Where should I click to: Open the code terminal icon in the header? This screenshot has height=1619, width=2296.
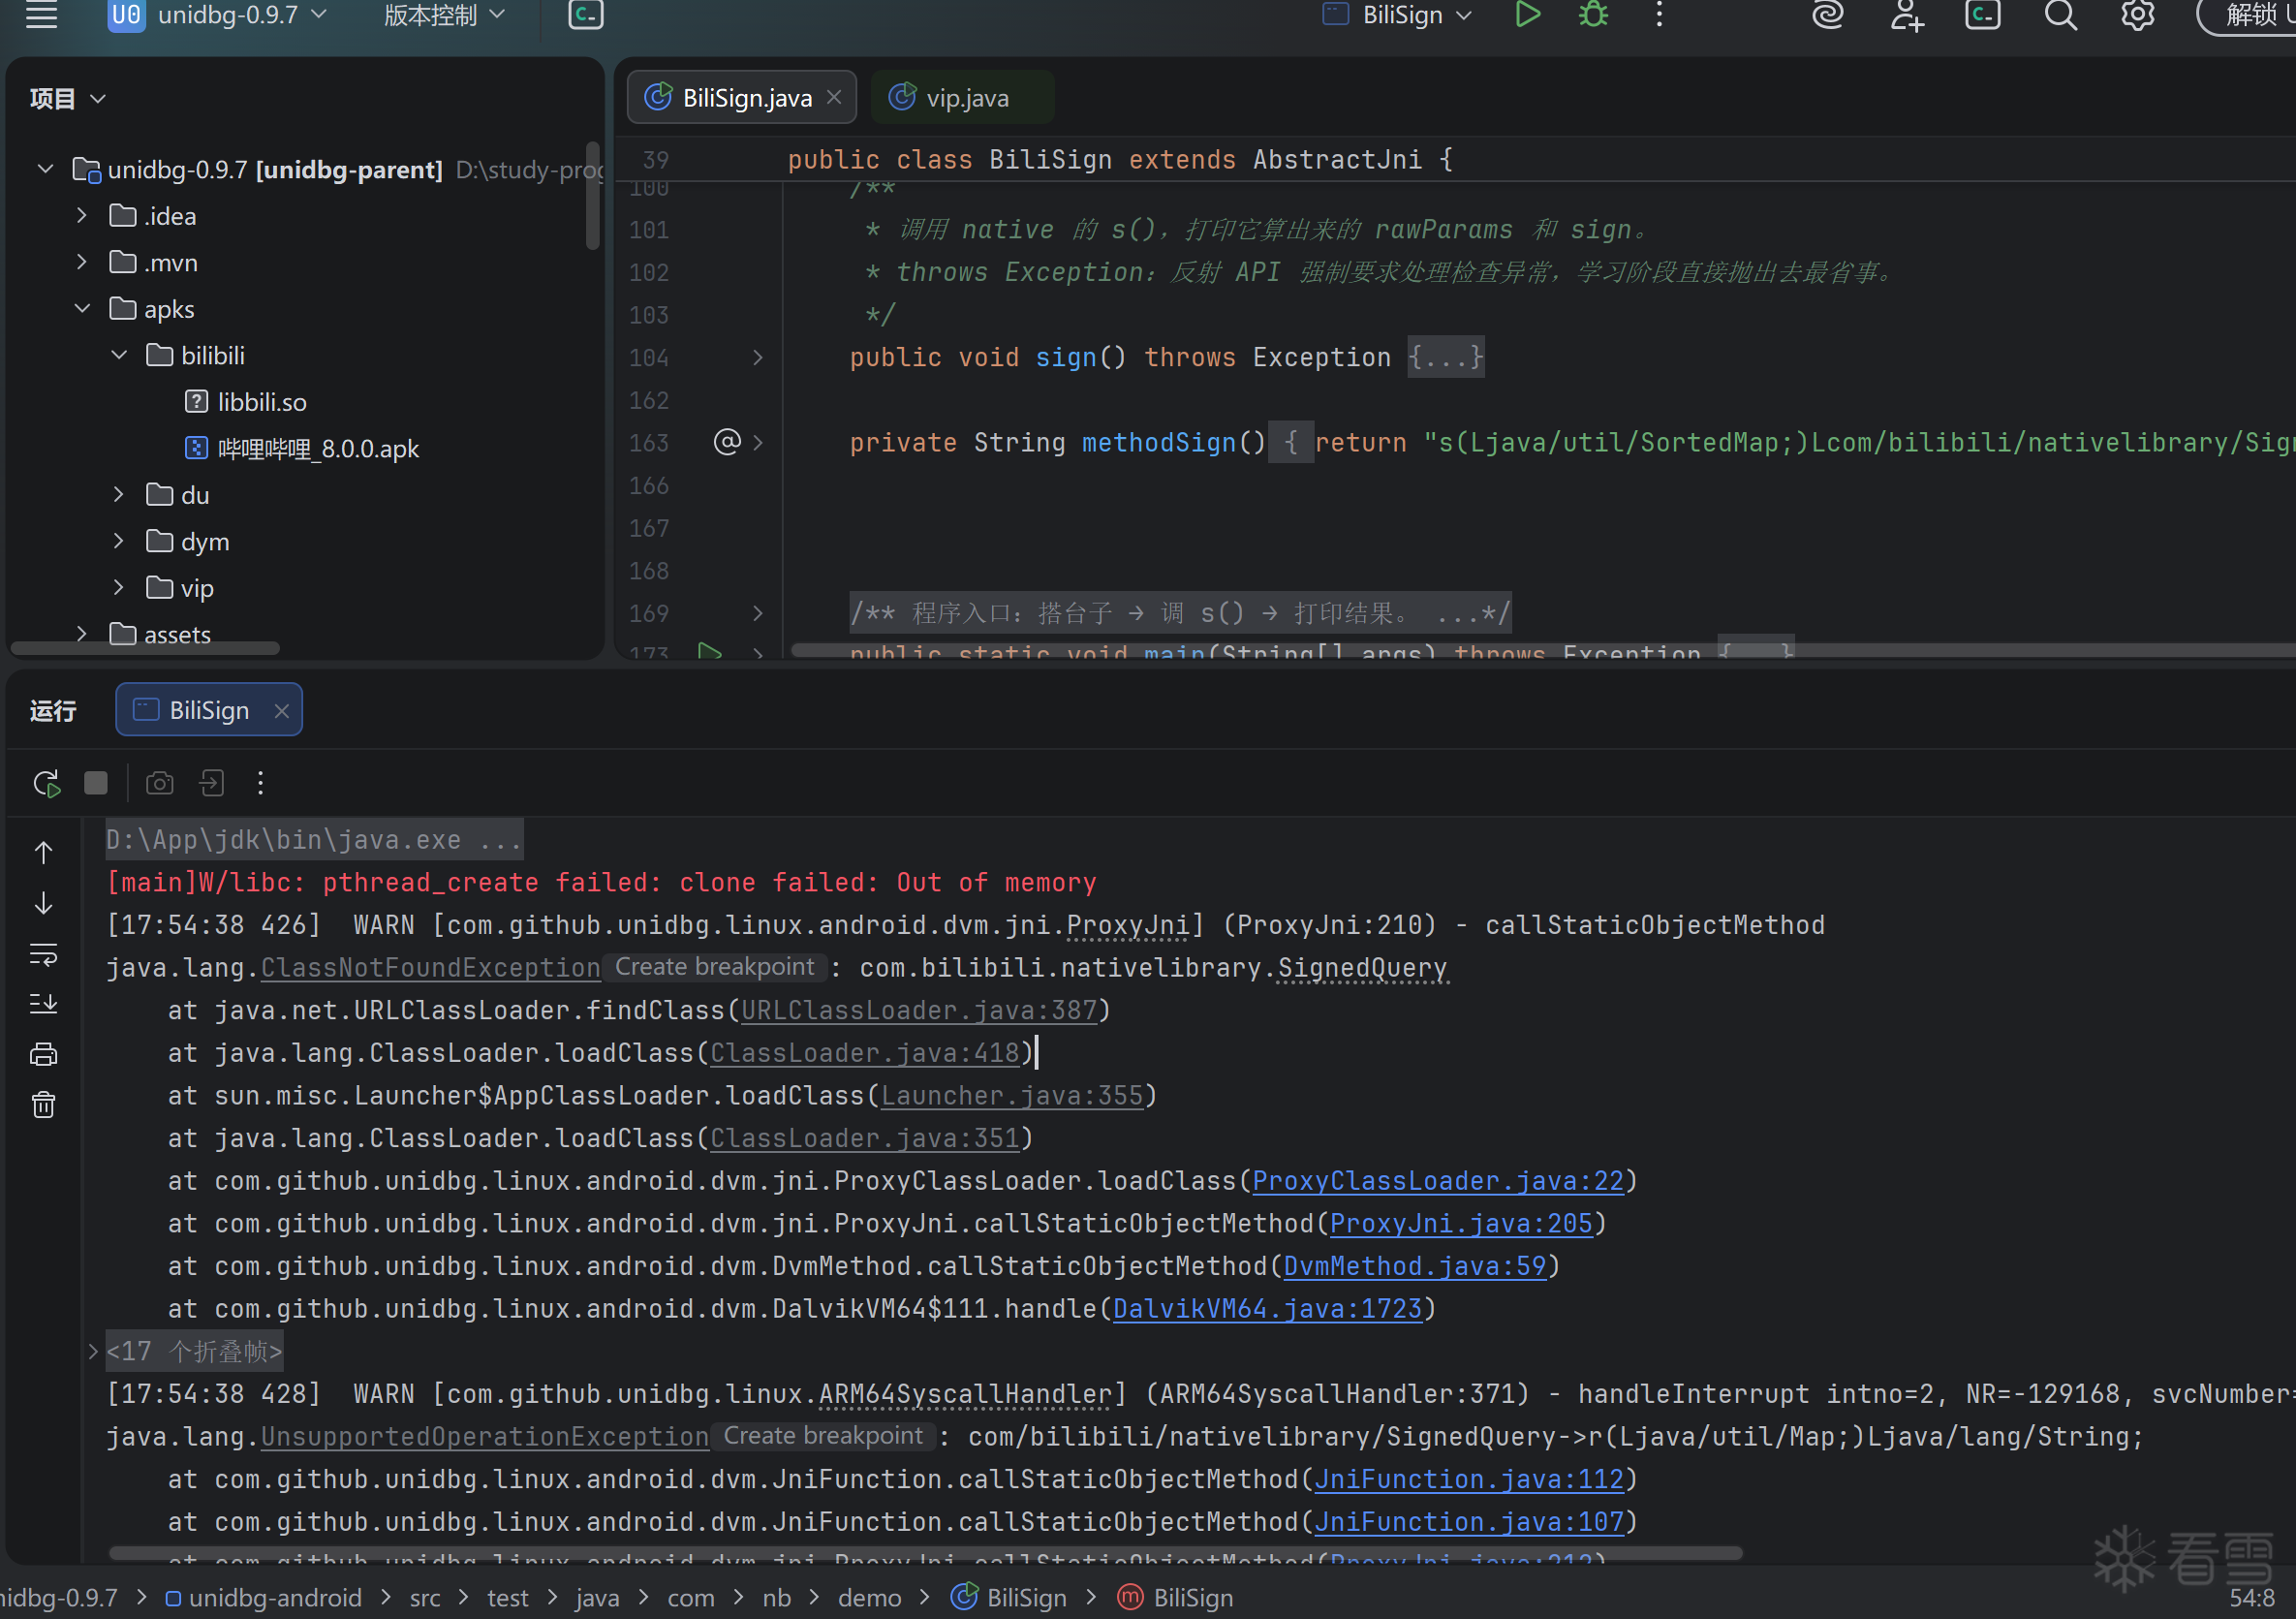[x=586, y=15]
